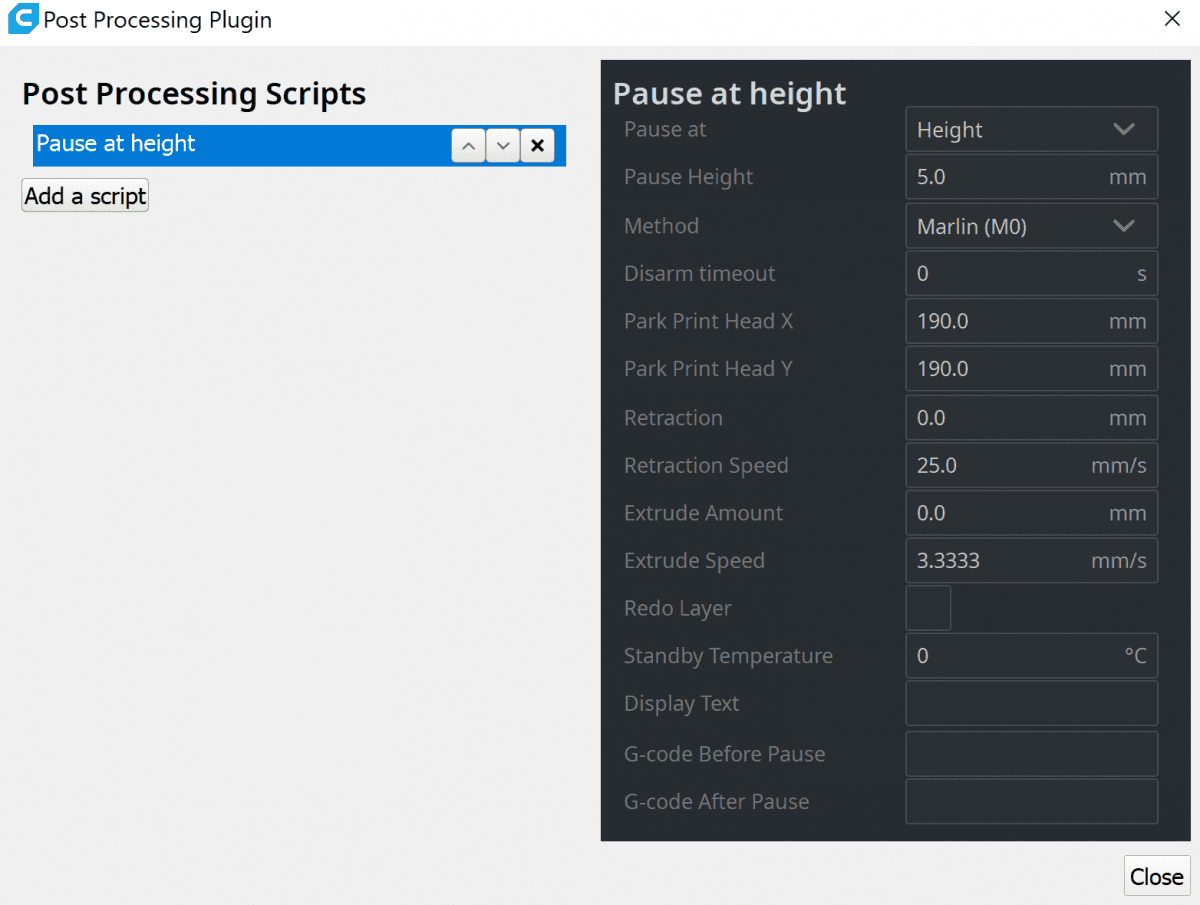Focus the Park Print Head Y field
The height and width of the screenshot is (905, 1200).
[1005, 369]
